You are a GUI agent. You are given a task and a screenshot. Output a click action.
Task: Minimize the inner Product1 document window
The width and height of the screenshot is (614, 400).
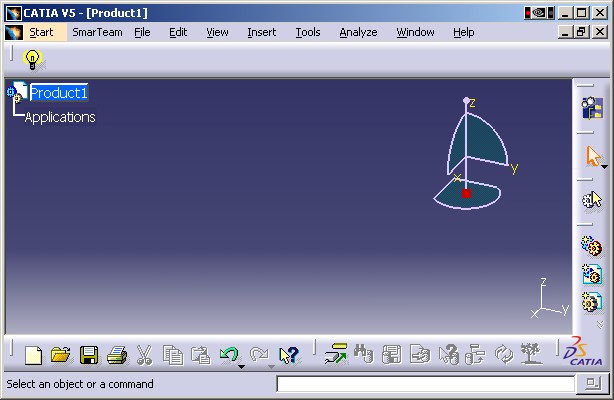click(565, 32)
